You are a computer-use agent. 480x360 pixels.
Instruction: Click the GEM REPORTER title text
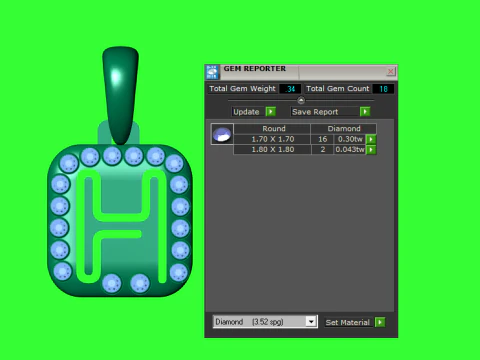(x=255, y=69)
